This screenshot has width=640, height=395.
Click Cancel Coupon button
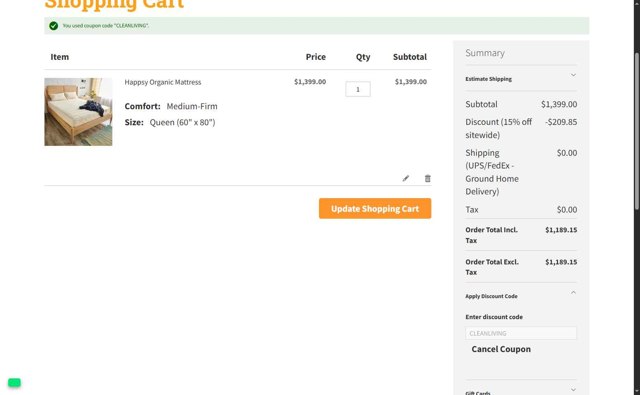(501, 349)
